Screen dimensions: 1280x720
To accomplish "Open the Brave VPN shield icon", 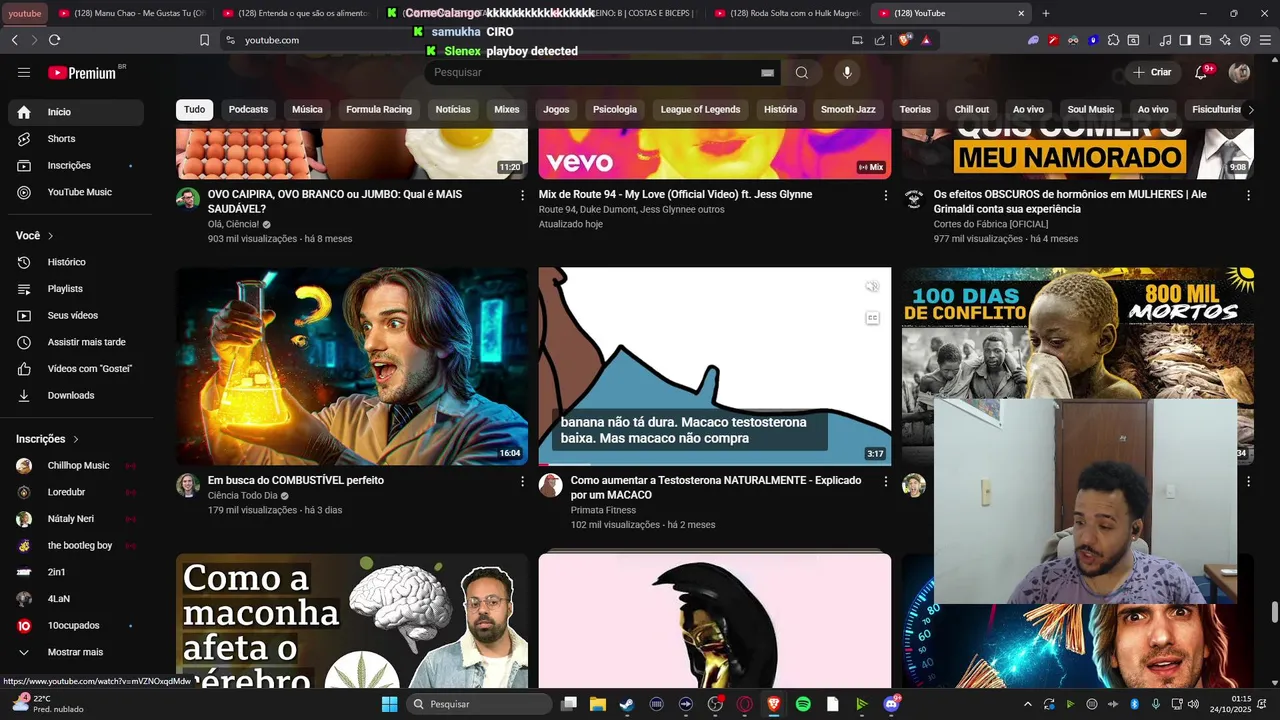I will pyautogui.click(x=1245, y=40).
